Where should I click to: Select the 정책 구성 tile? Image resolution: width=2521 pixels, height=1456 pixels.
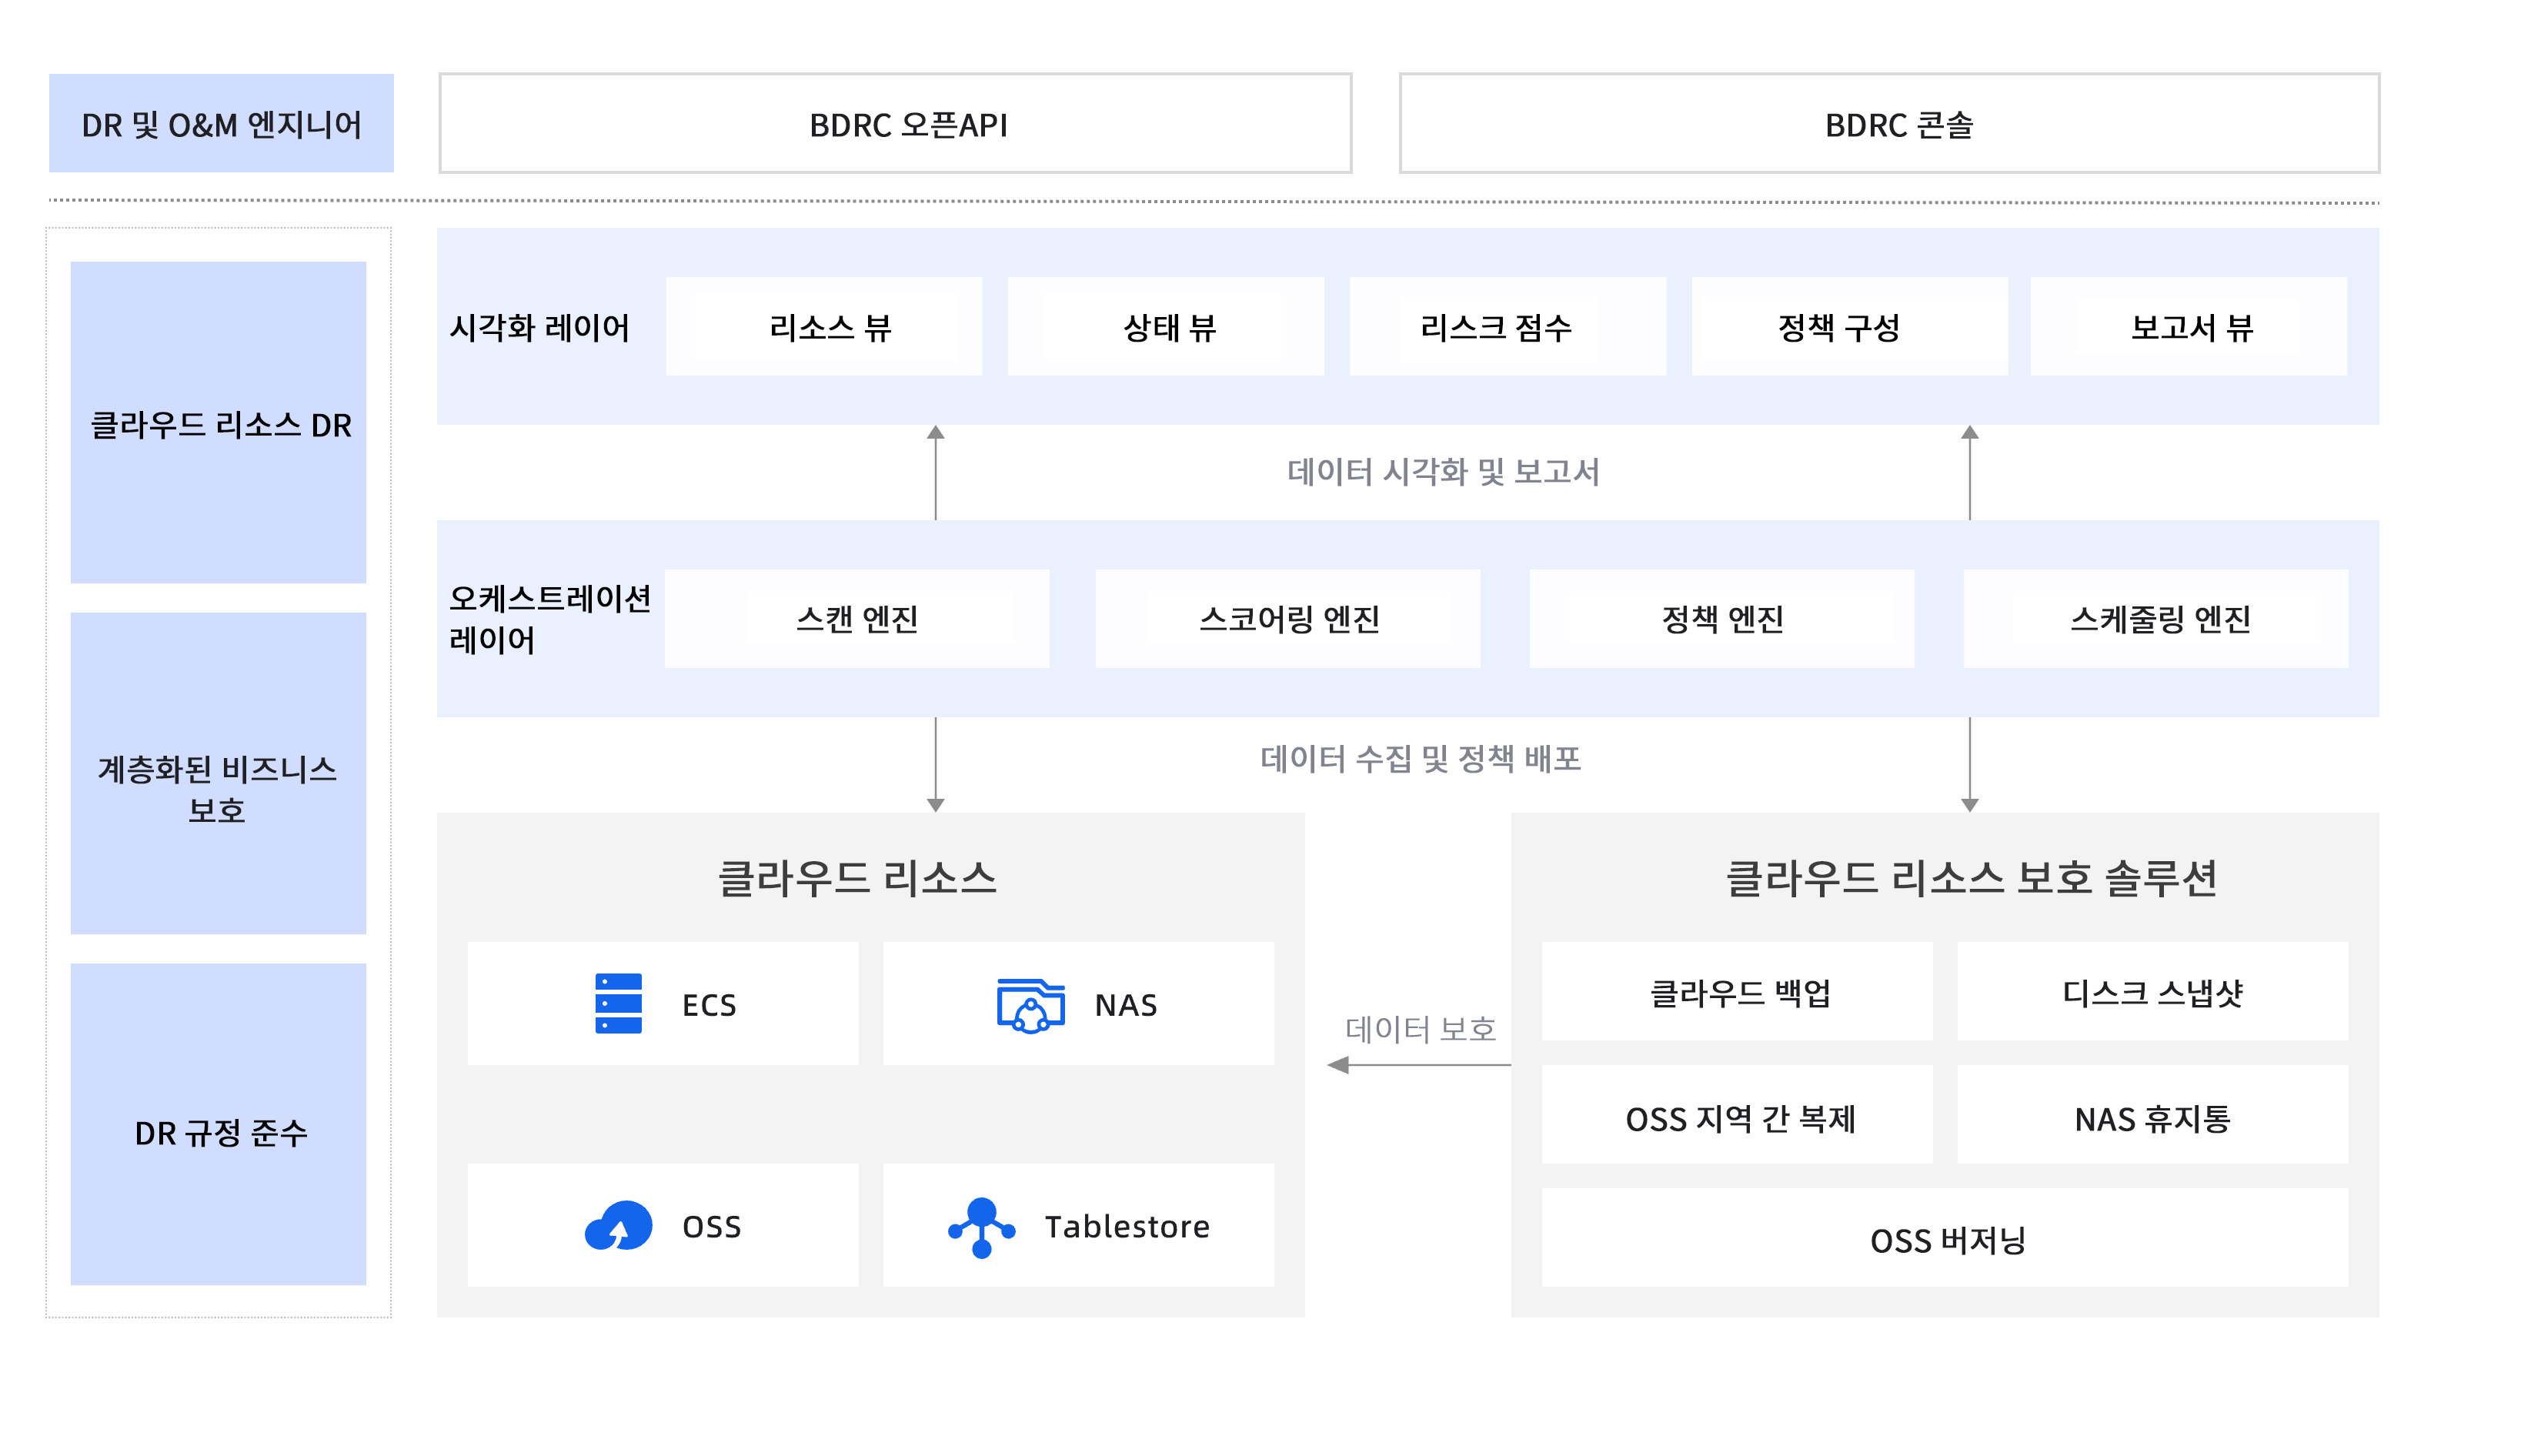point(1849,327)
